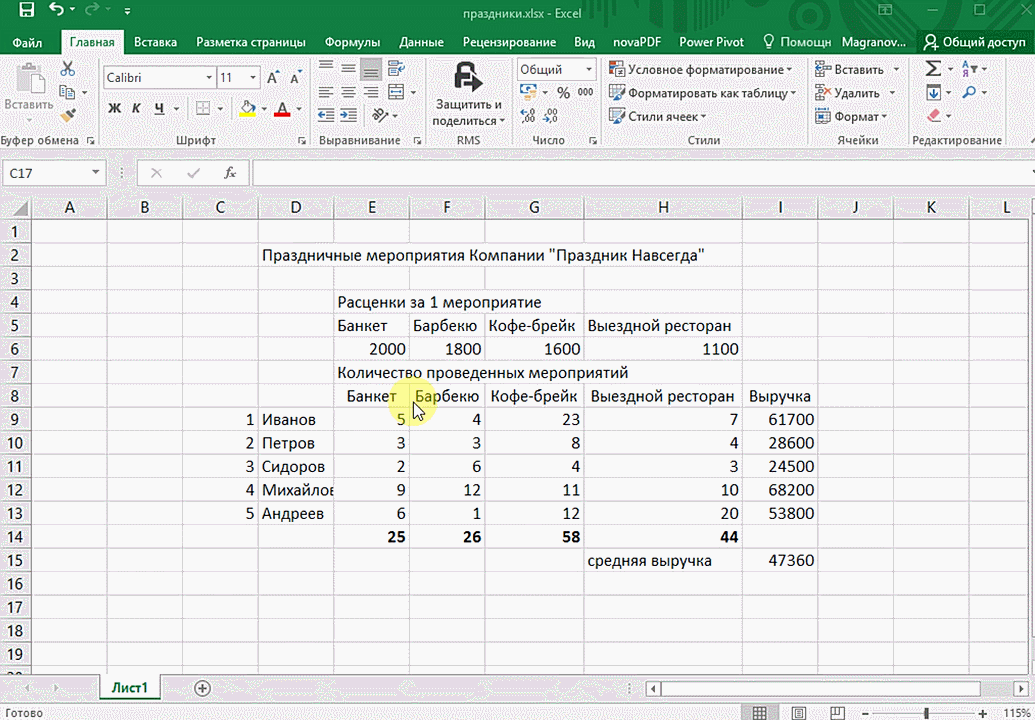The height and width of the screenshot is (720, 1035).
Task: Click the Общий доступ button
Action: pos(975,42)
